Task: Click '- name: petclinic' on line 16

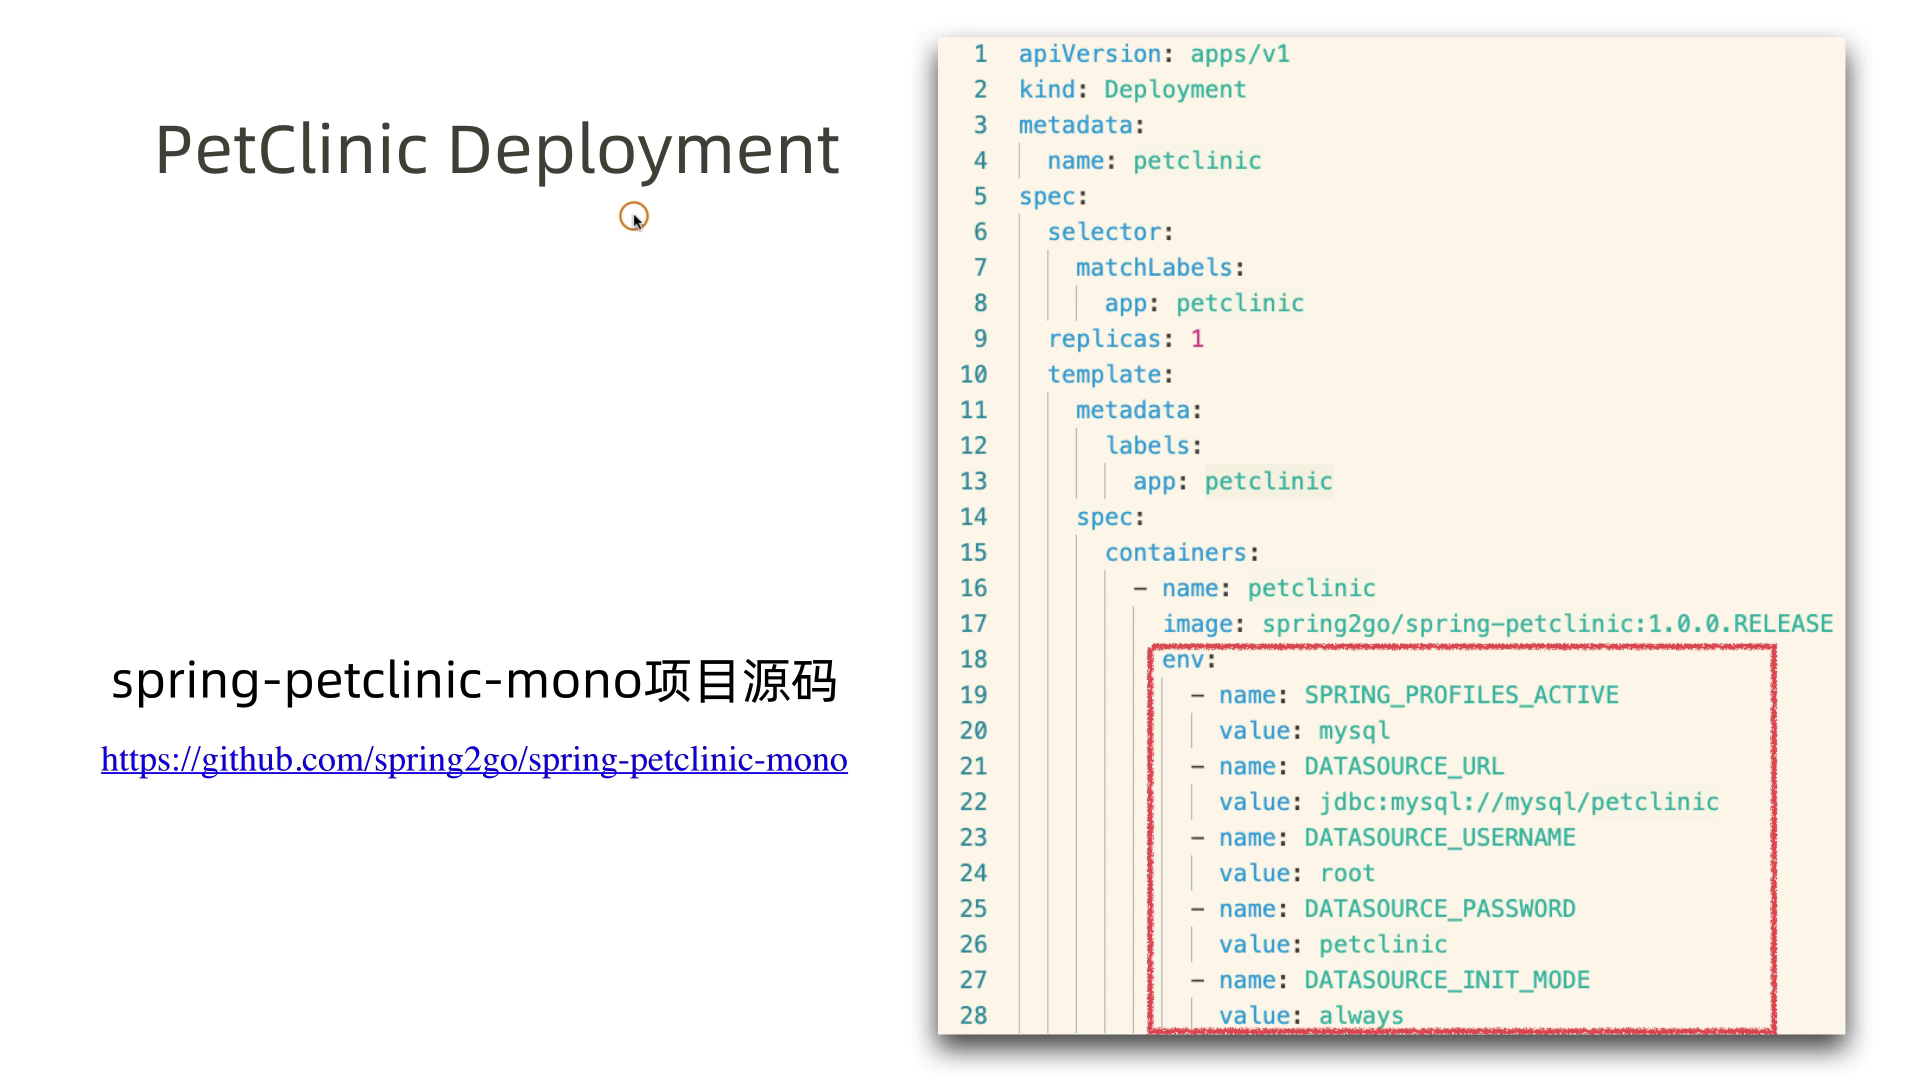Action: [x=1254, y=588]
